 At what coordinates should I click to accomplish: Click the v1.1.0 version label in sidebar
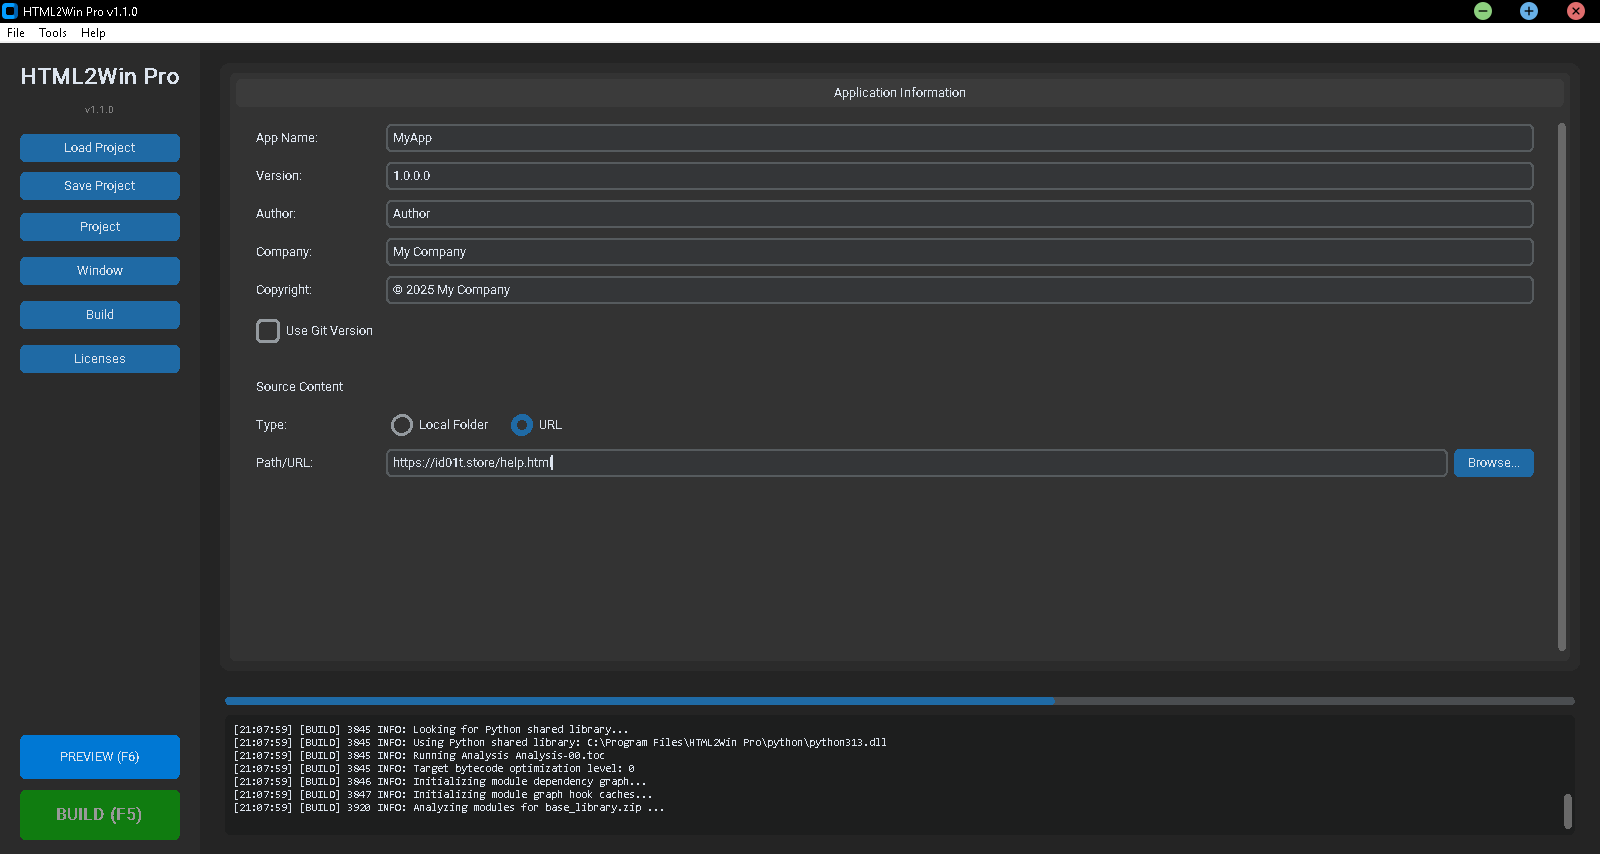tap(100, 110)
